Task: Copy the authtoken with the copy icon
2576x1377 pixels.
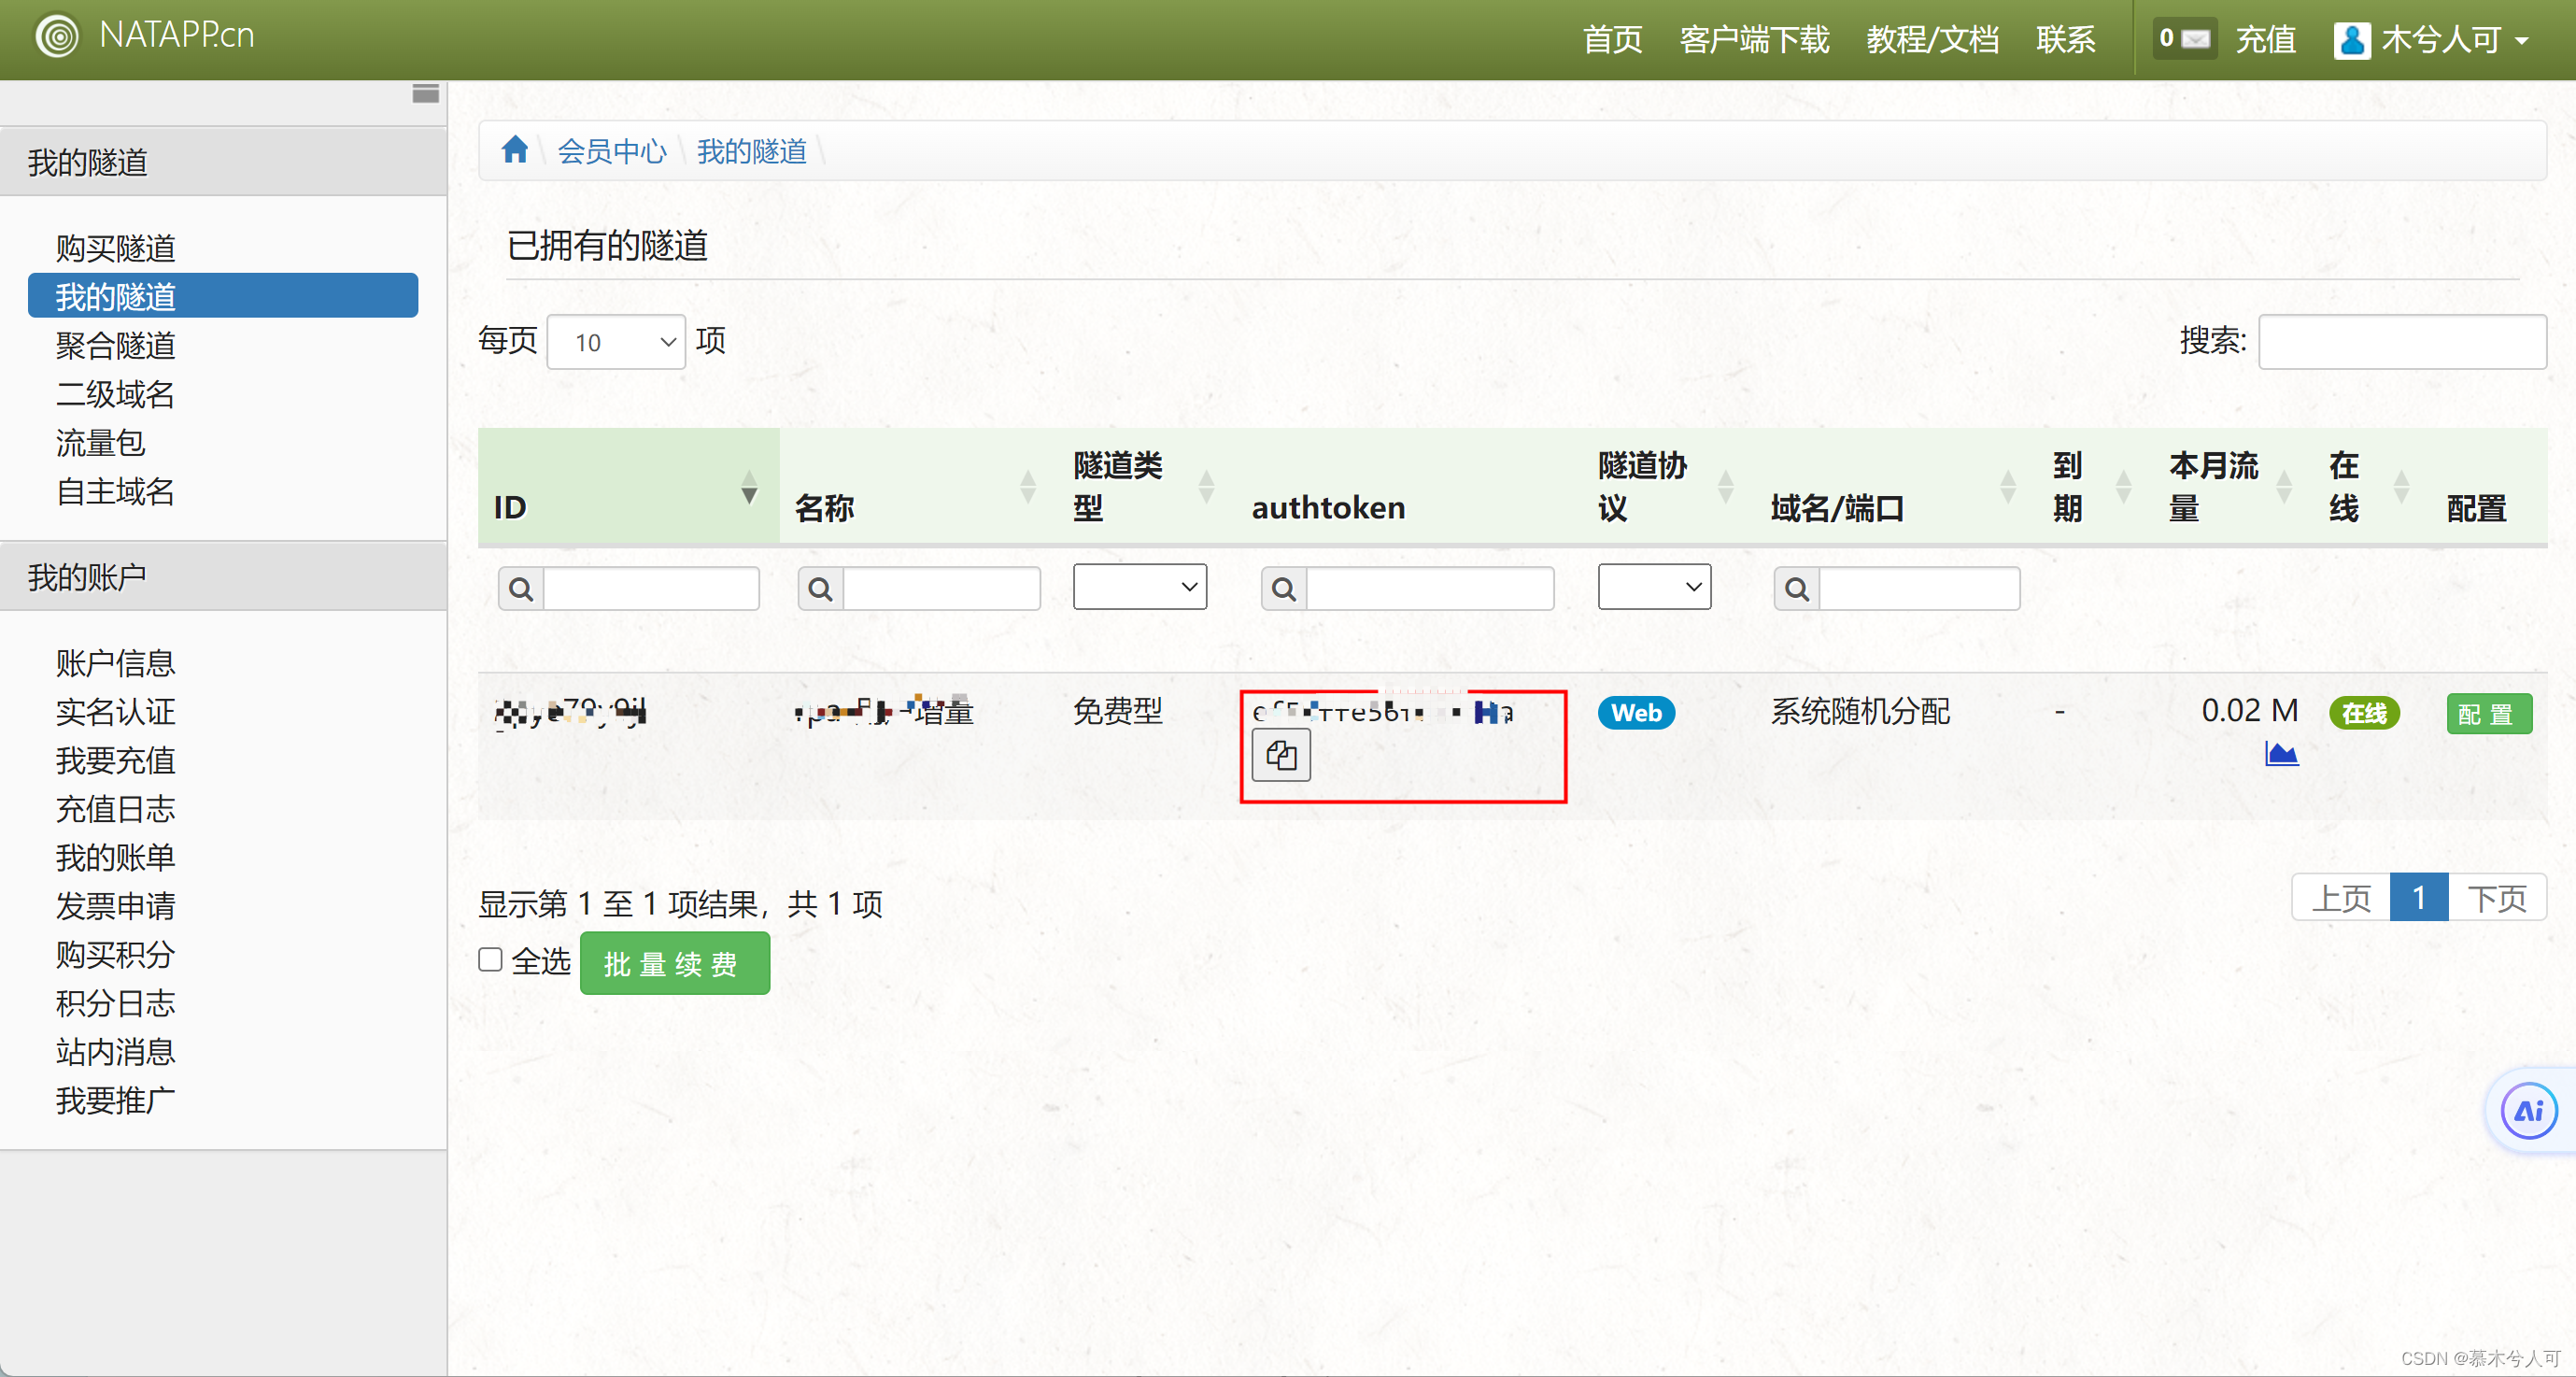Action: coord(1281,755)
